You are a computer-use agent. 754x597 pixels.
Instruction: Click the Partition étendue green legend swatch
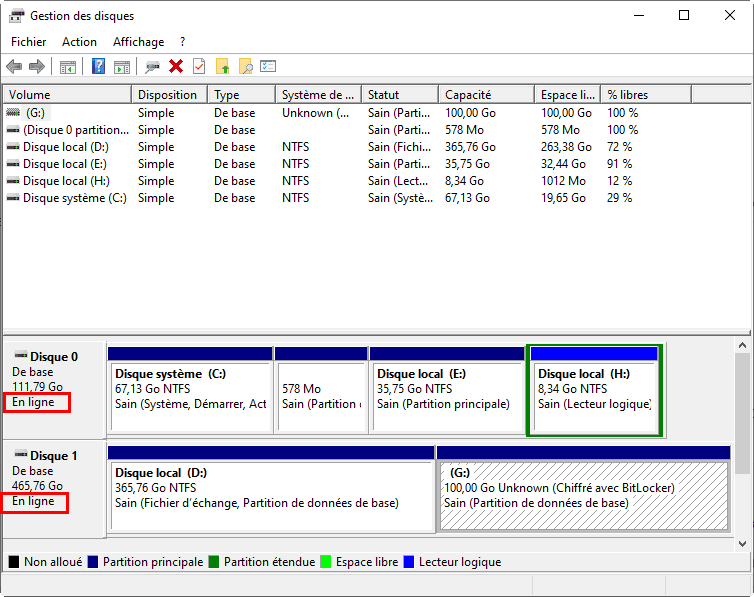click(215, 562)
